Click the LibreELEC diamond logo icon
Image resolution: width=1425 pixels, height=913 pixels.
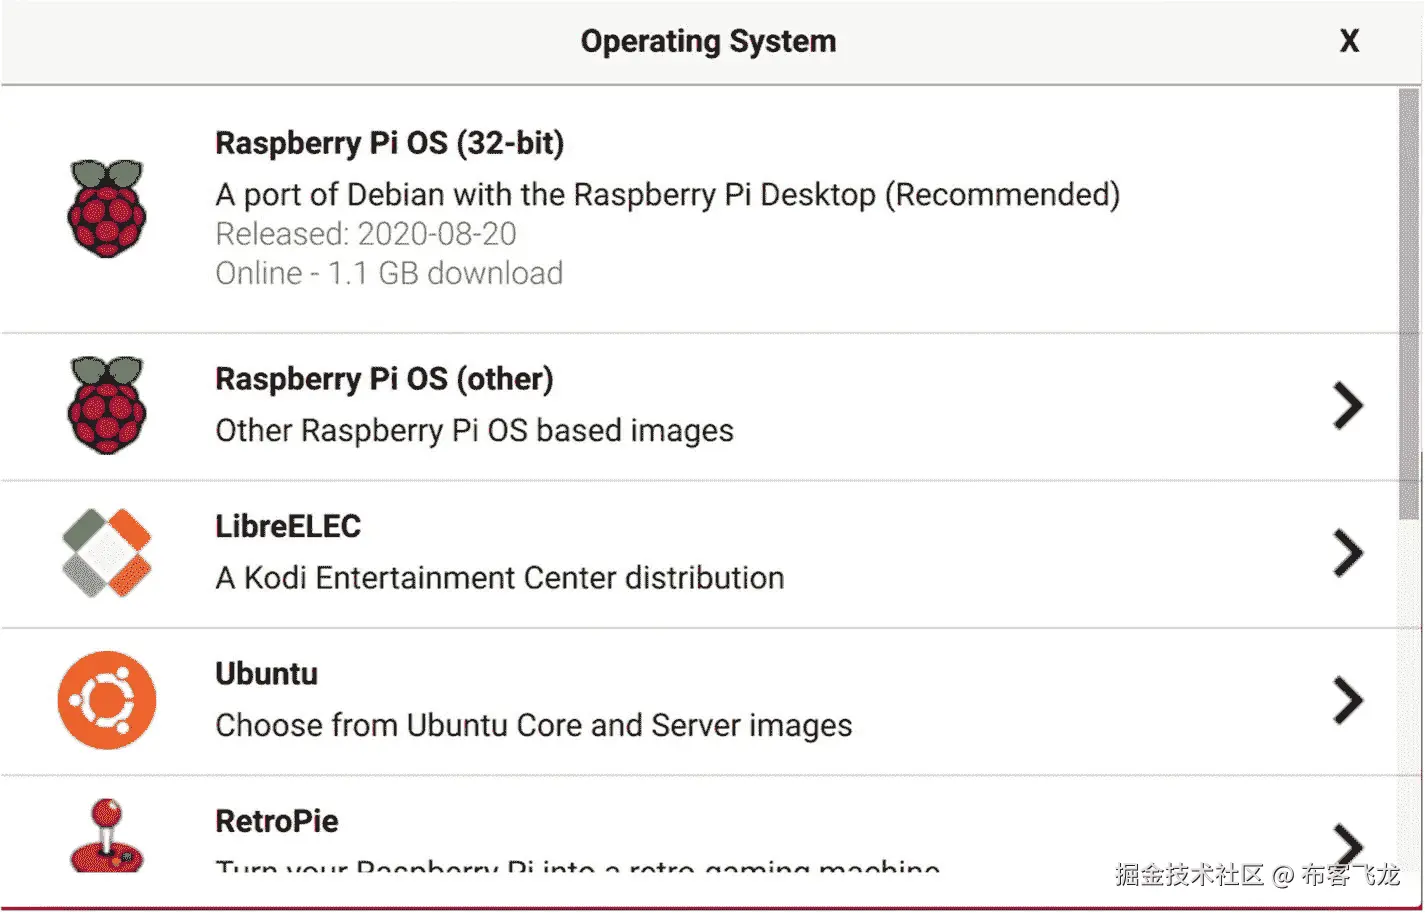107,553
